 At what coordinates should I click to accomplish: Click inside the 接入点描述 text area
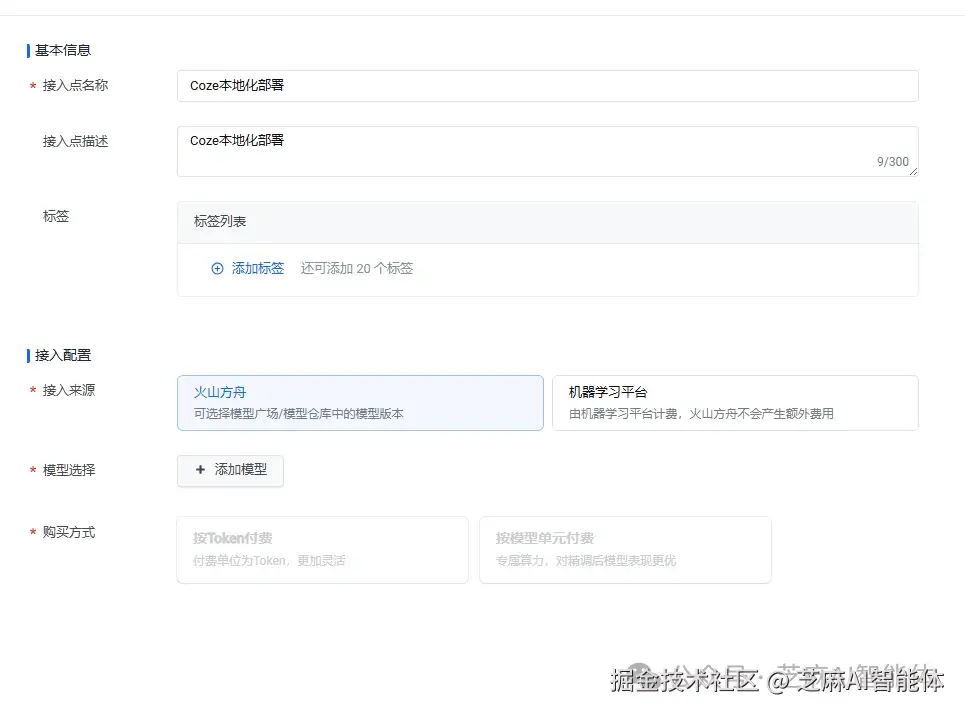(x=547, y=145)
